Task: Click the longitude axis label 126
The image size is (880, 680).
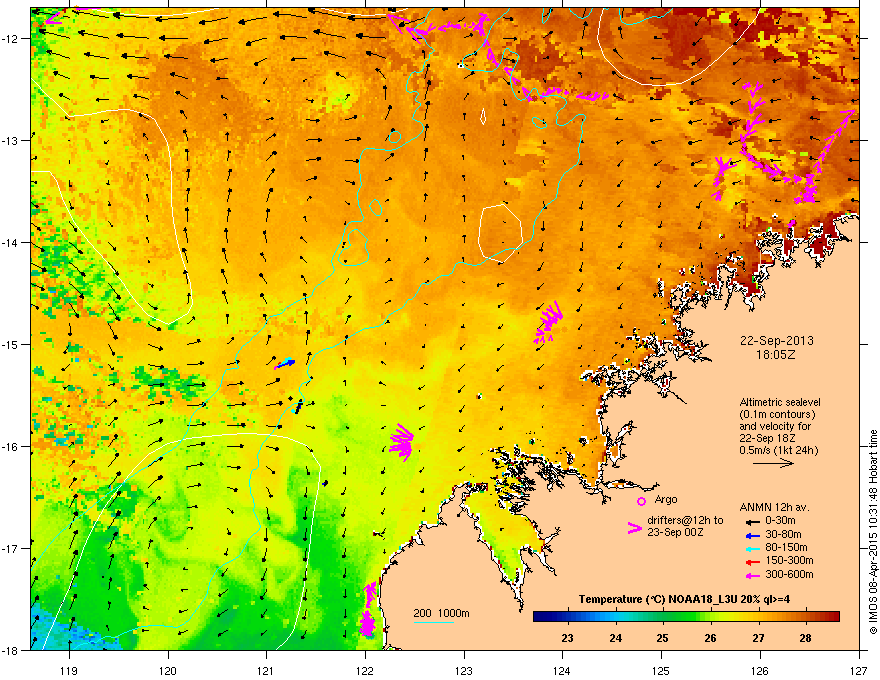Action: (760, 670)
